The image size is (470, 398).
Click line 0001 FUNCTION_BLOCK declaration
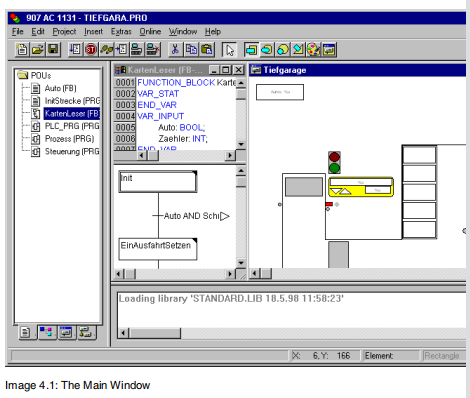pos(186,82)
